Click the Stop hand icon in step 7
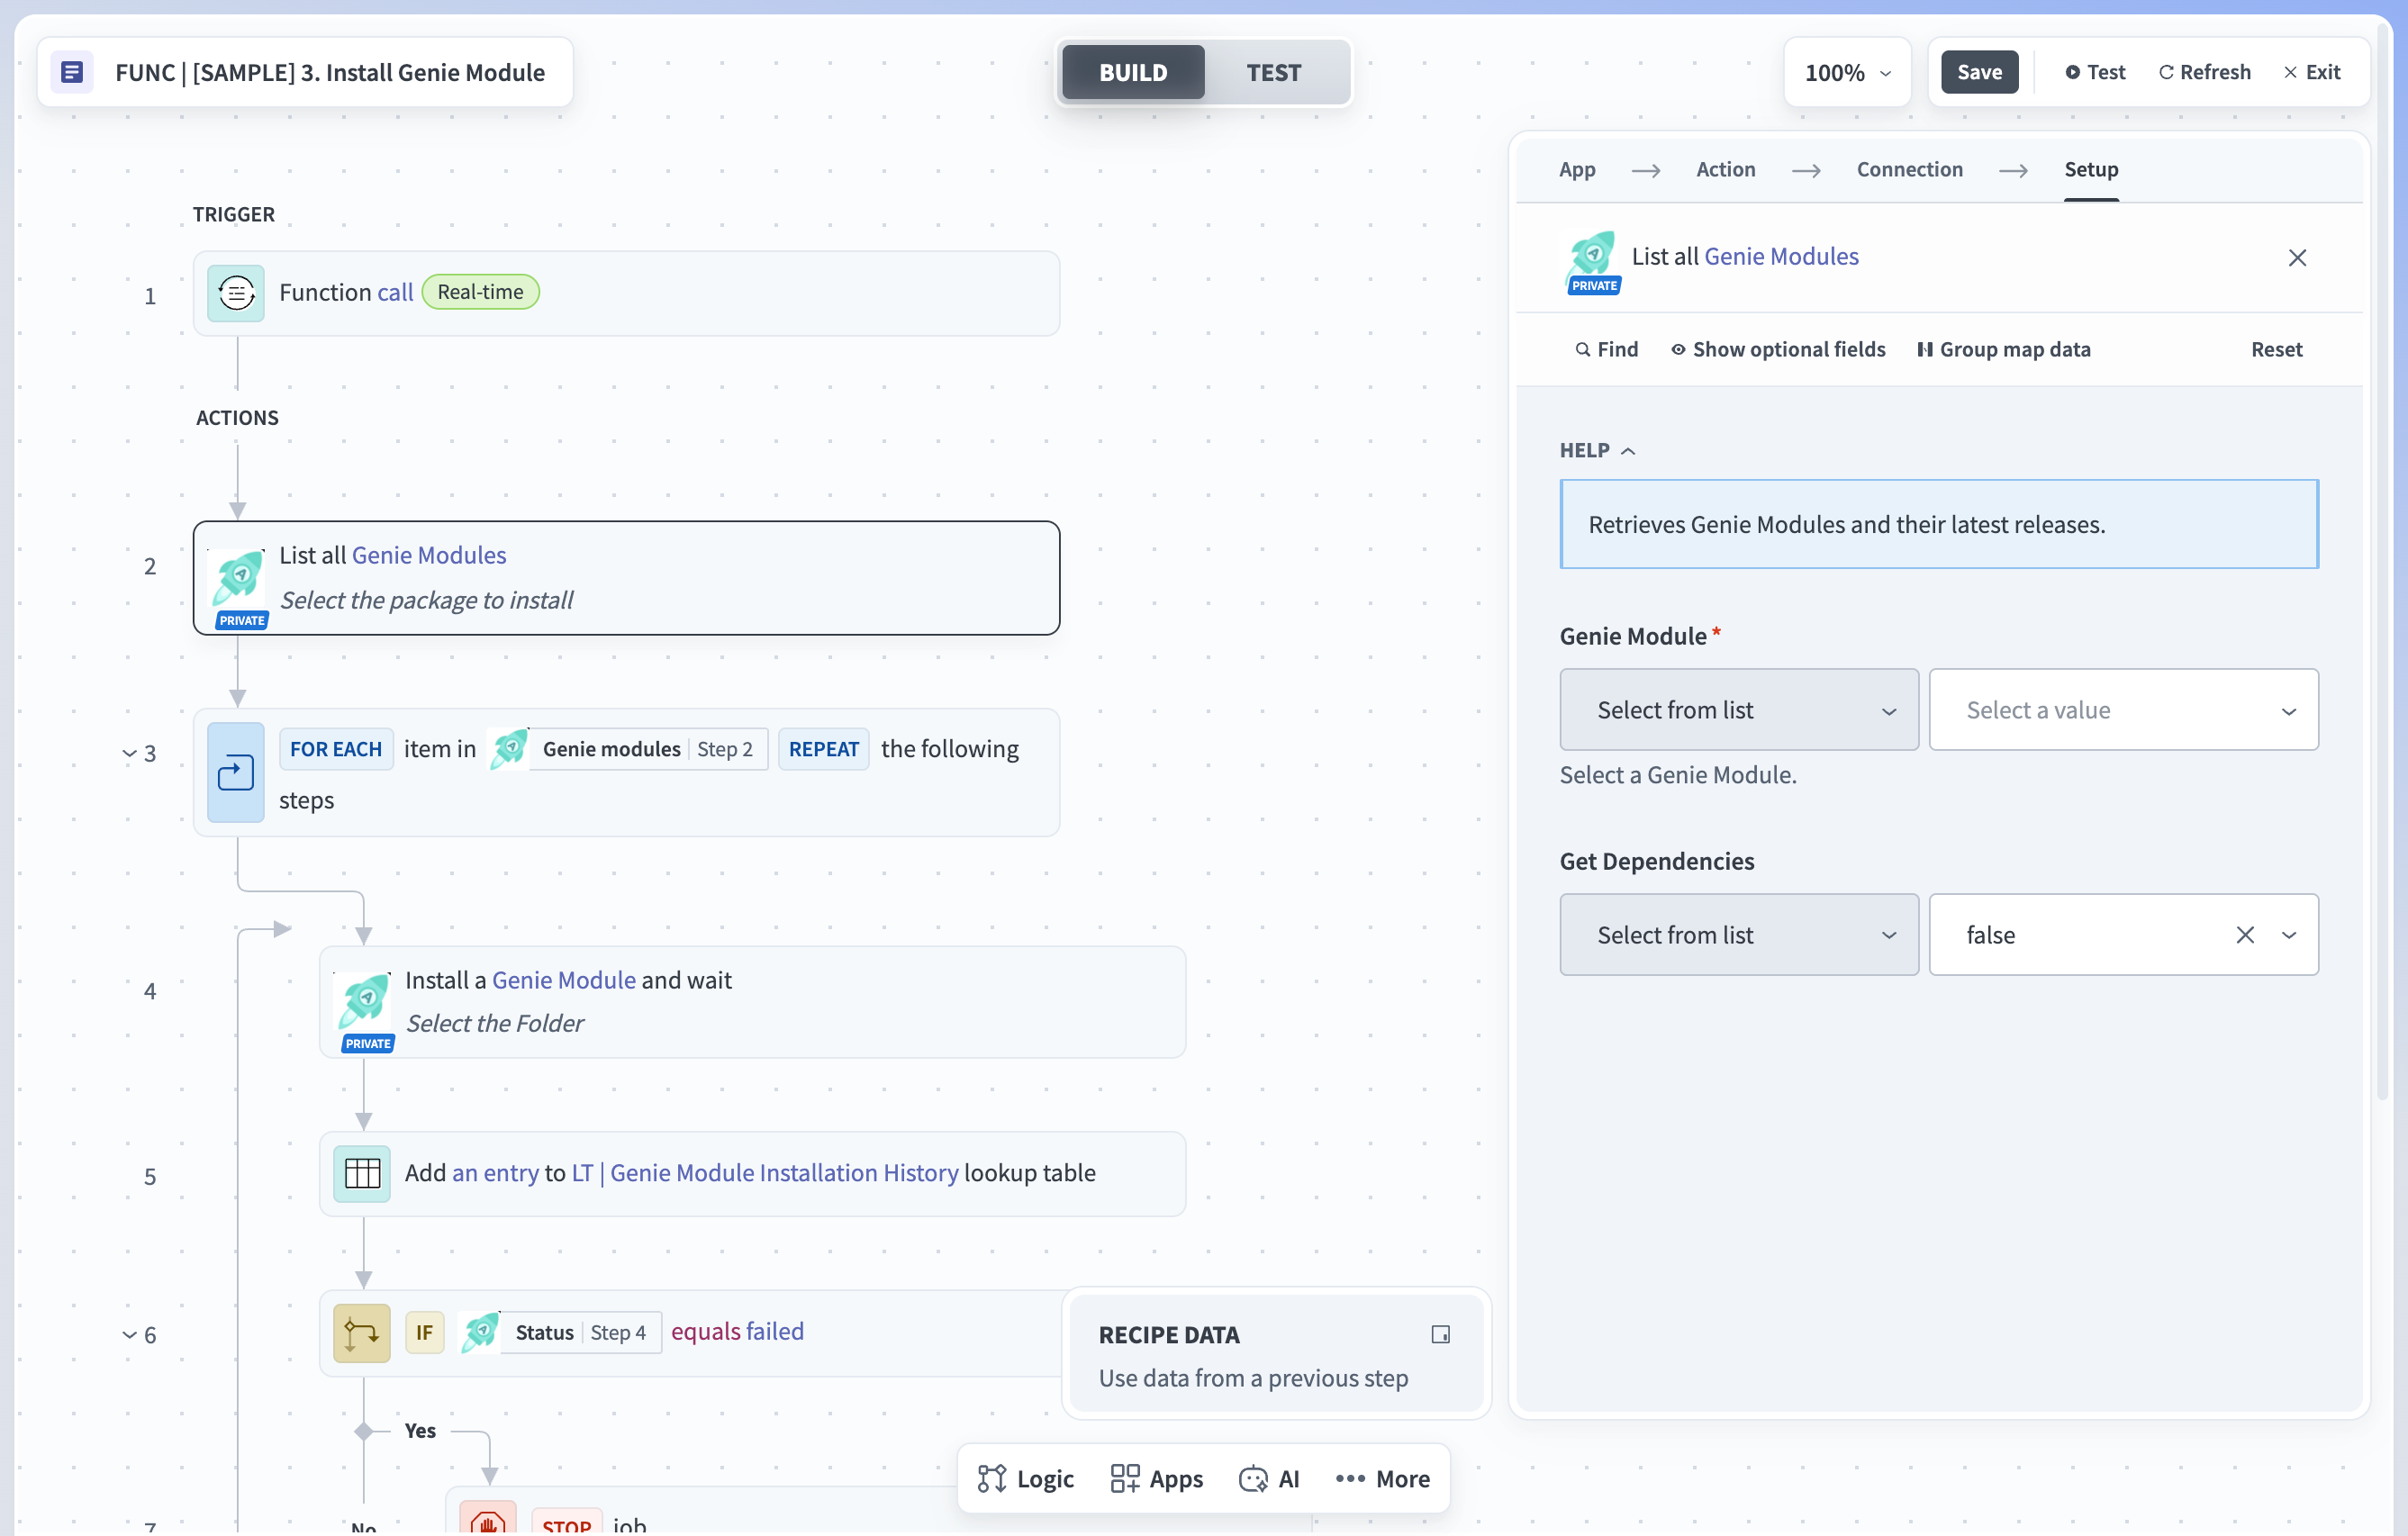 tap(488, 1520)
